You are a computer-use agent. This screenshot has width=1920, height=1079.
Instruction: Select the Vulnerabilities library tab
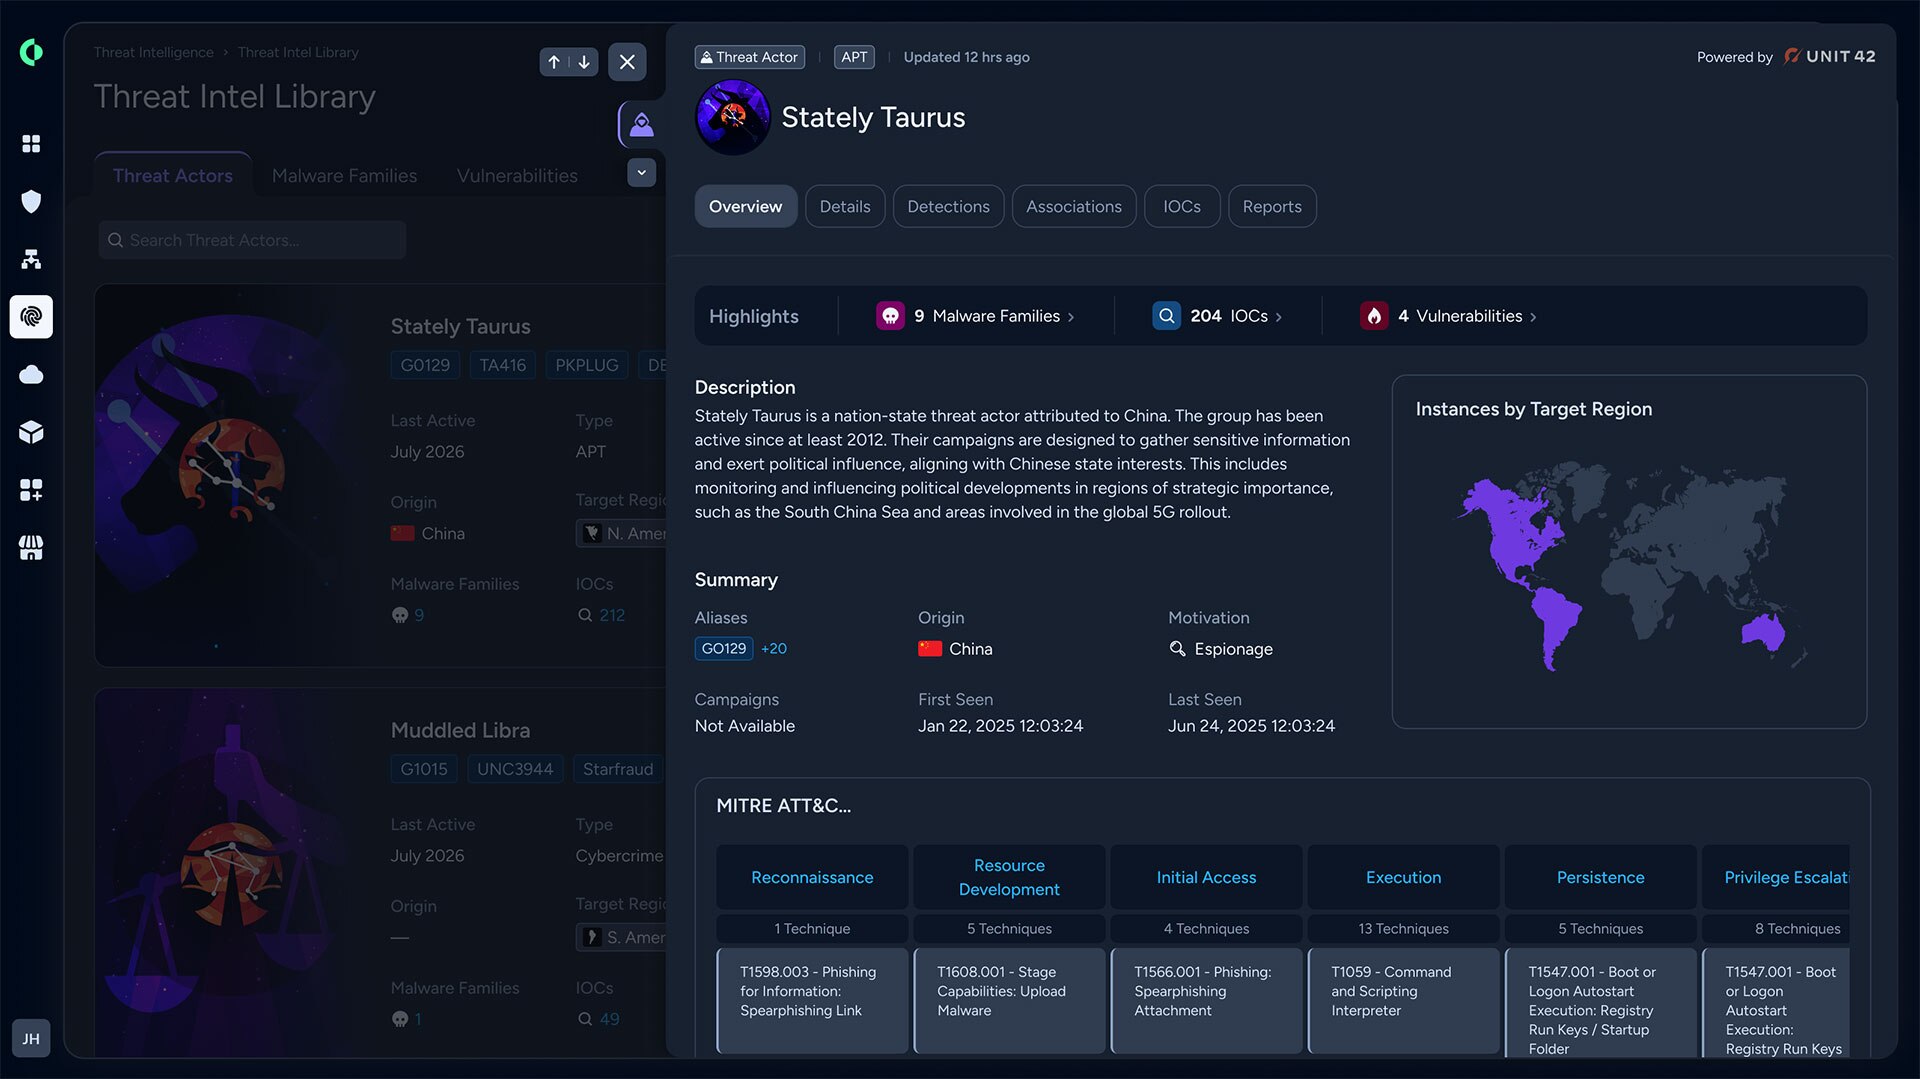pos(517,175)
